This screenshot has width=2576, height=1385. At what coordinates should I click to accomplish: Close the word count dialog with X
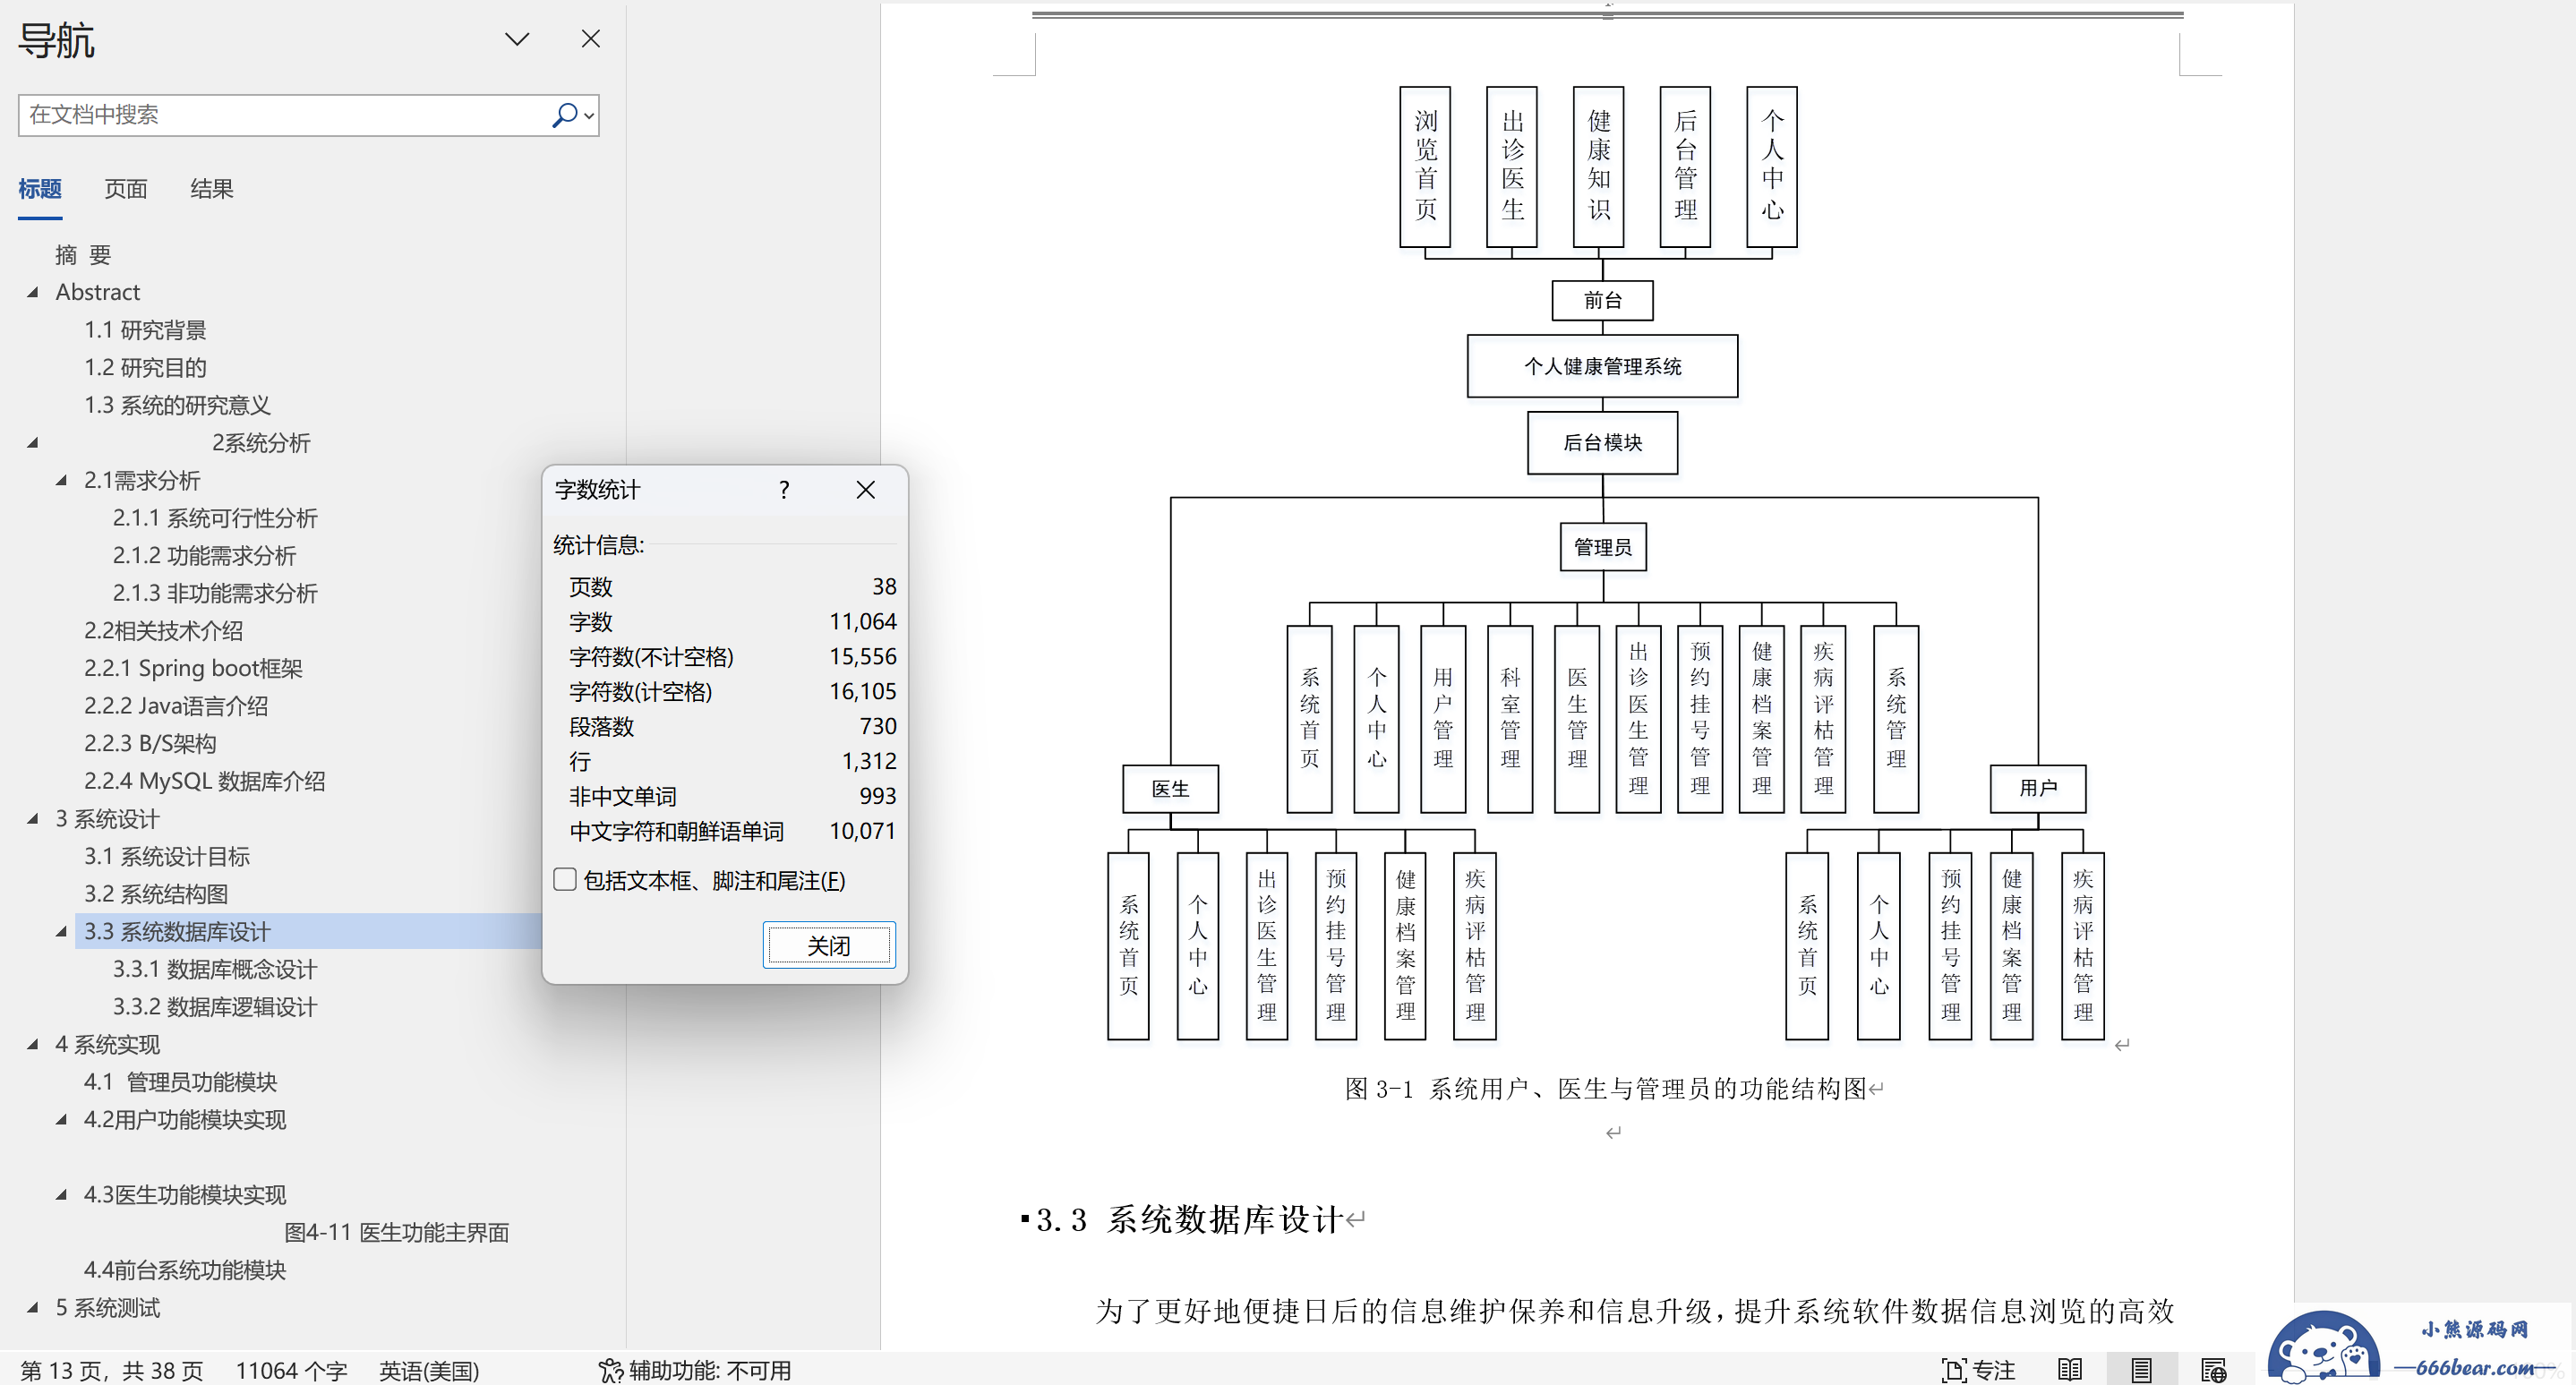click(866, 490)
